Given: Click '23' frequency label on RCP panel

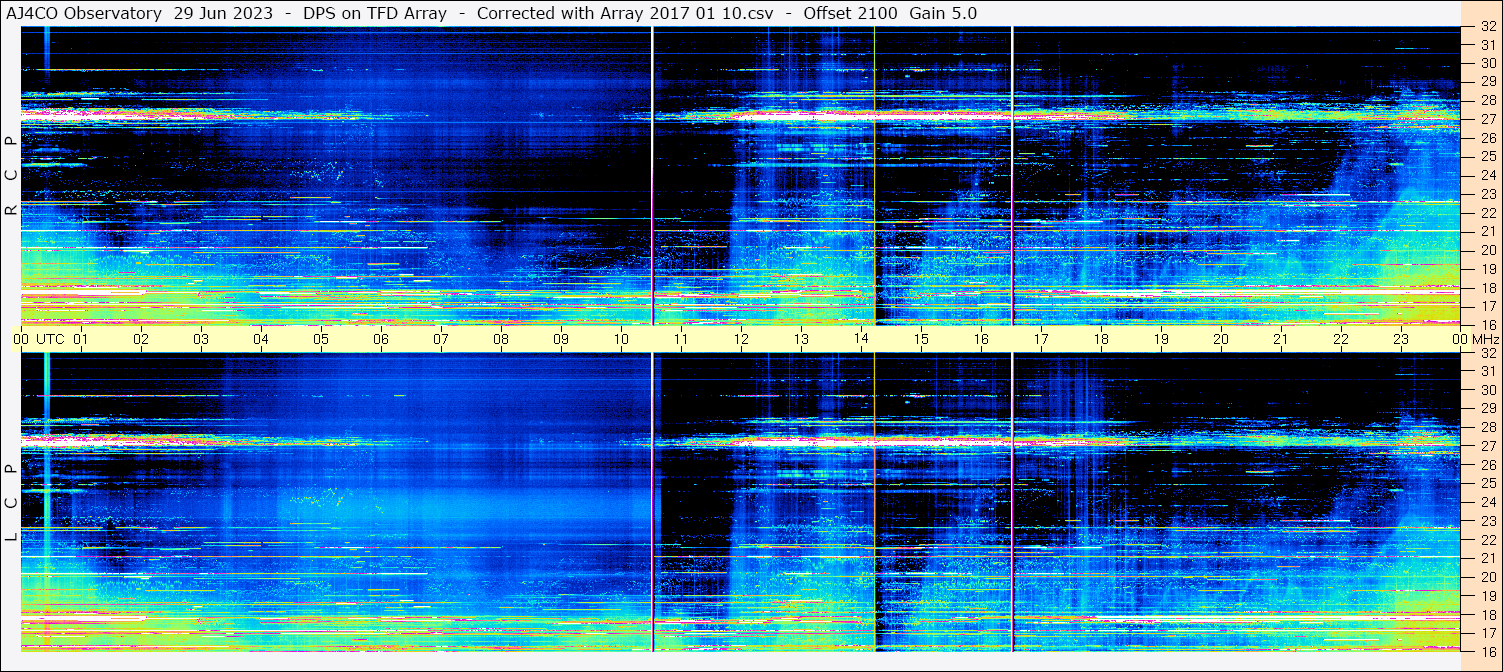Looking at the screenshot, I should 1488,194.
